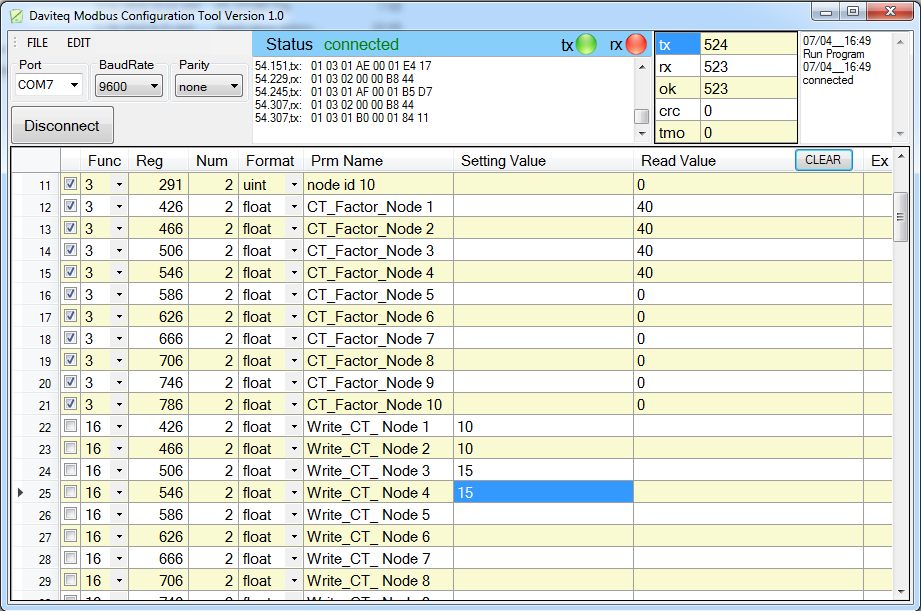Click the Prm Name cell Write_CT_ Node 6
This screenshot has width=921, height=611.
379,537
